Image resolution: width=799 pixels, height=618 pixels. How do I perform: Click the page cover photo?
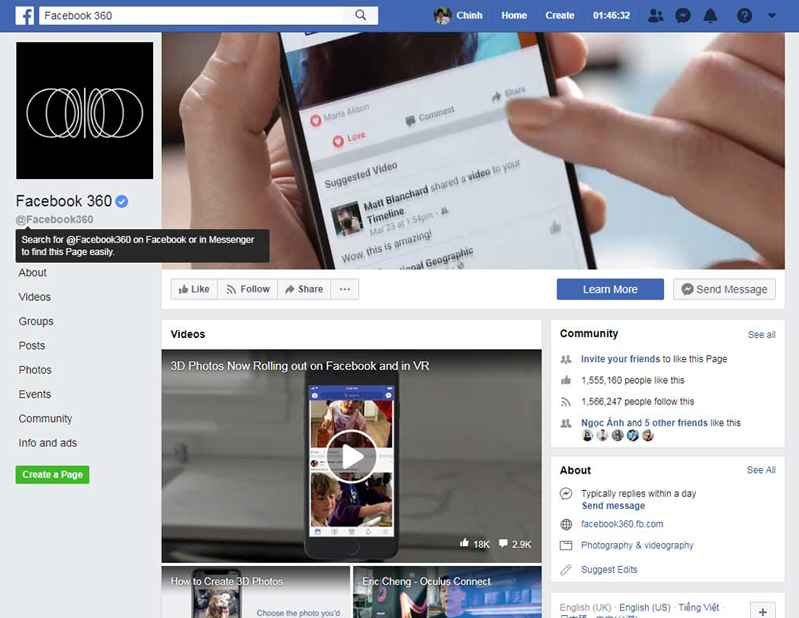click(473, 151)
